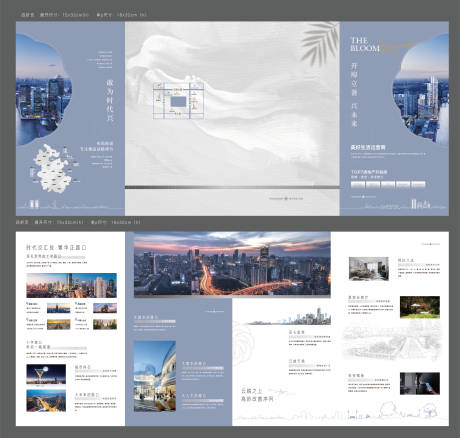Click the 'THE BLOOM' title on the cover
The width and height of the screenshot is (460, 438).
(x=365, y=45)
